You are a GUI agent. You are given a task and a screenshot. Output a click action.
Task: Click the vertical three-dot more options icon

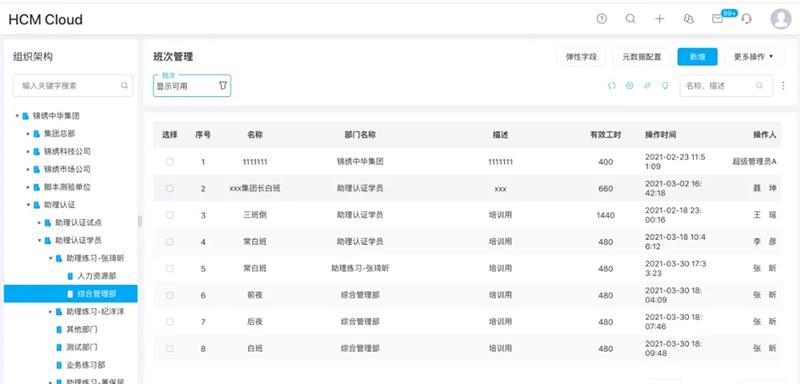point(783,86)
